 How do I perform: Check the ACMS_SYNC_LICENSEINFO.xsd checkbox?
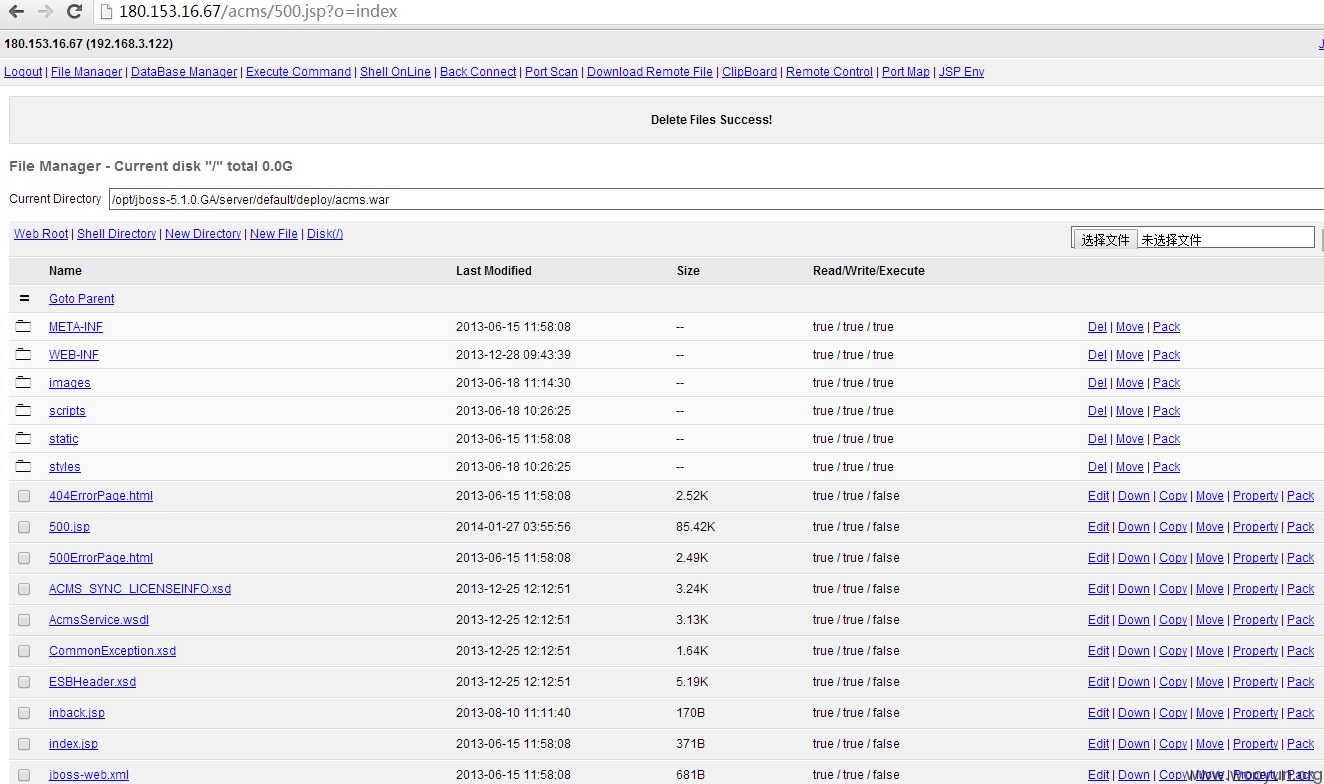[24, 589]
